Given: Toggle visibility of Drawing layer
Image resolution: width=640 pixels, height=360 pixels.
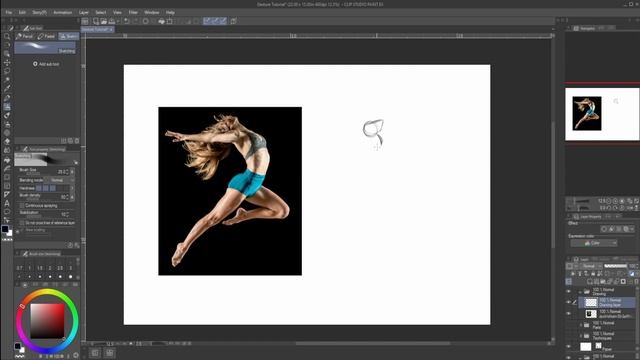Looking at the screenshot, I should [569, 302].
